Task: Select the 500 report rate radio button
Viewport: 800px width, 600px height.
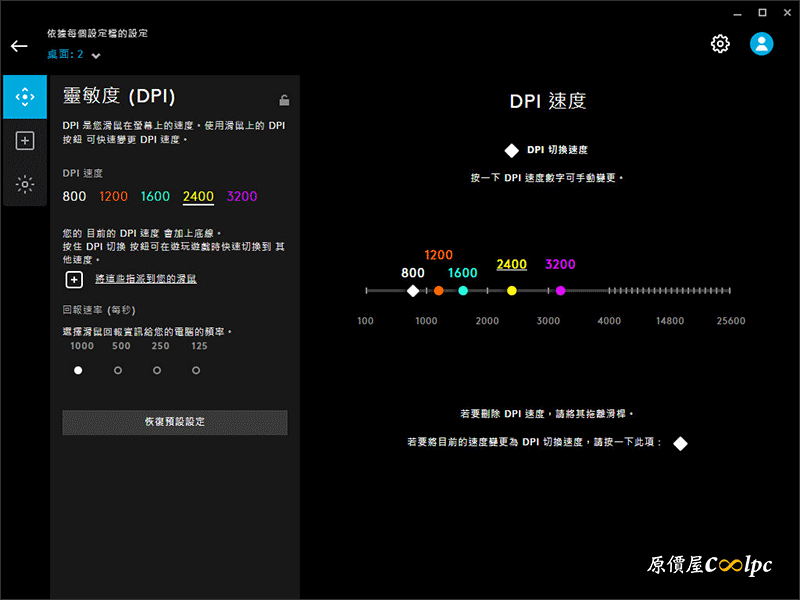Action: (x=118, y=370)
